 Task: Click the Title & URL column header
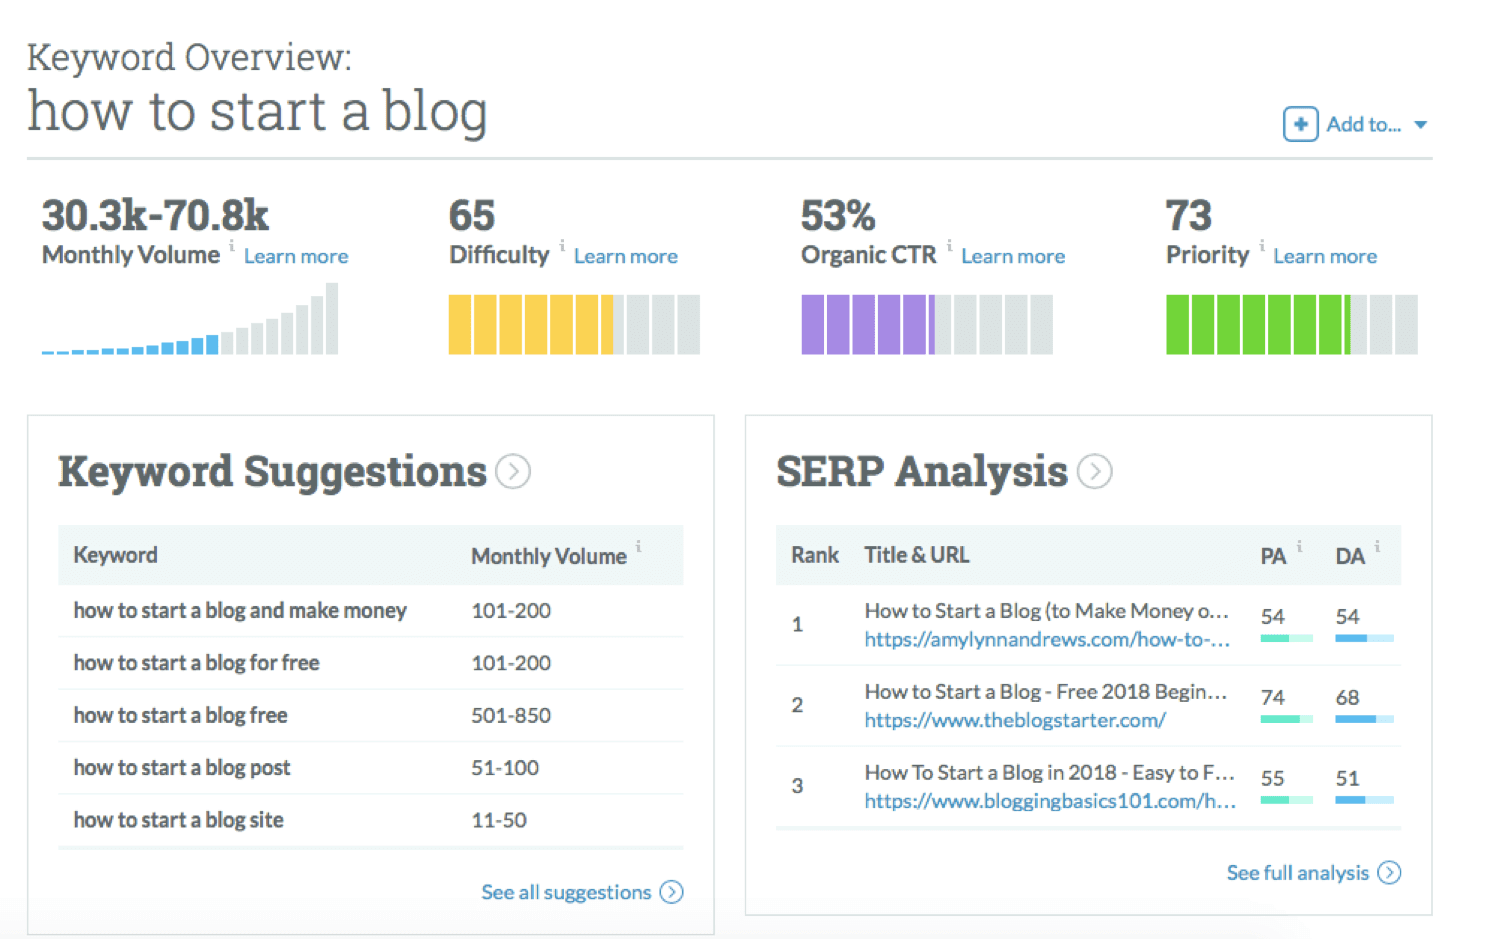pyautogui.click(x=917, y=555)
